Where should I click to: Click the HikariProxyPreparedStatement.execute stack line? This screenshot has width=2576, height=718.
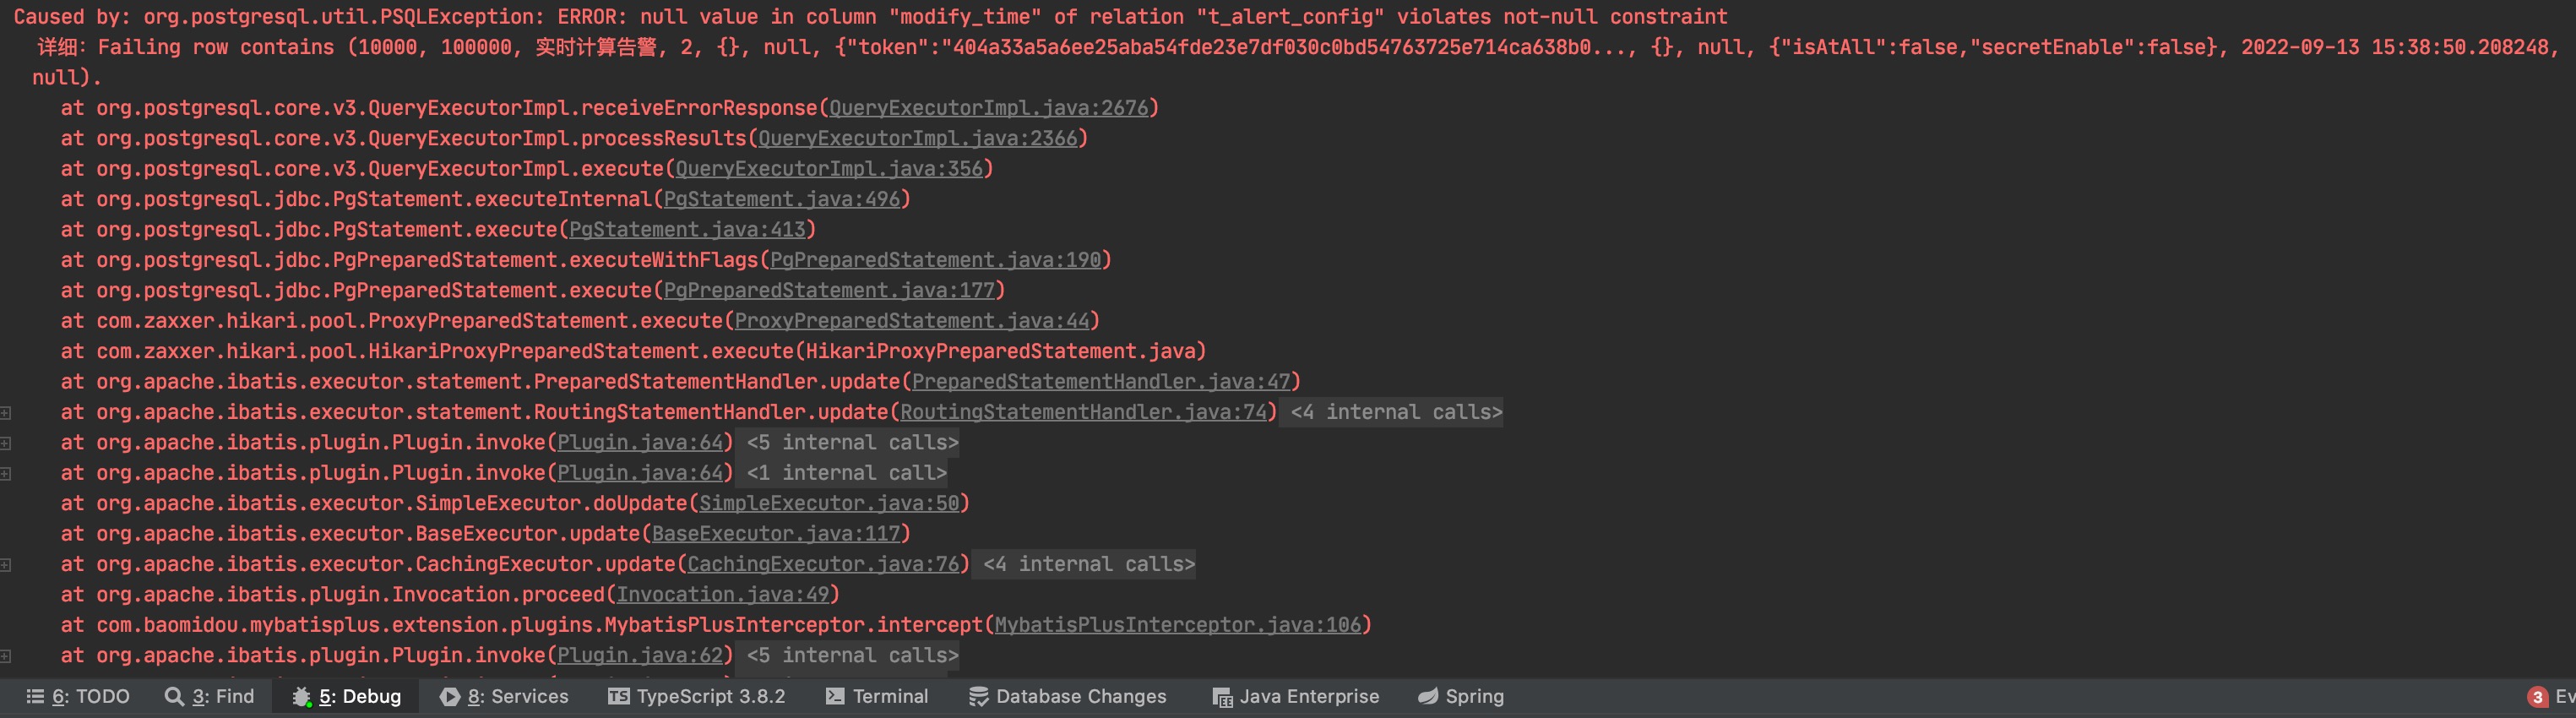click(634, 351)
